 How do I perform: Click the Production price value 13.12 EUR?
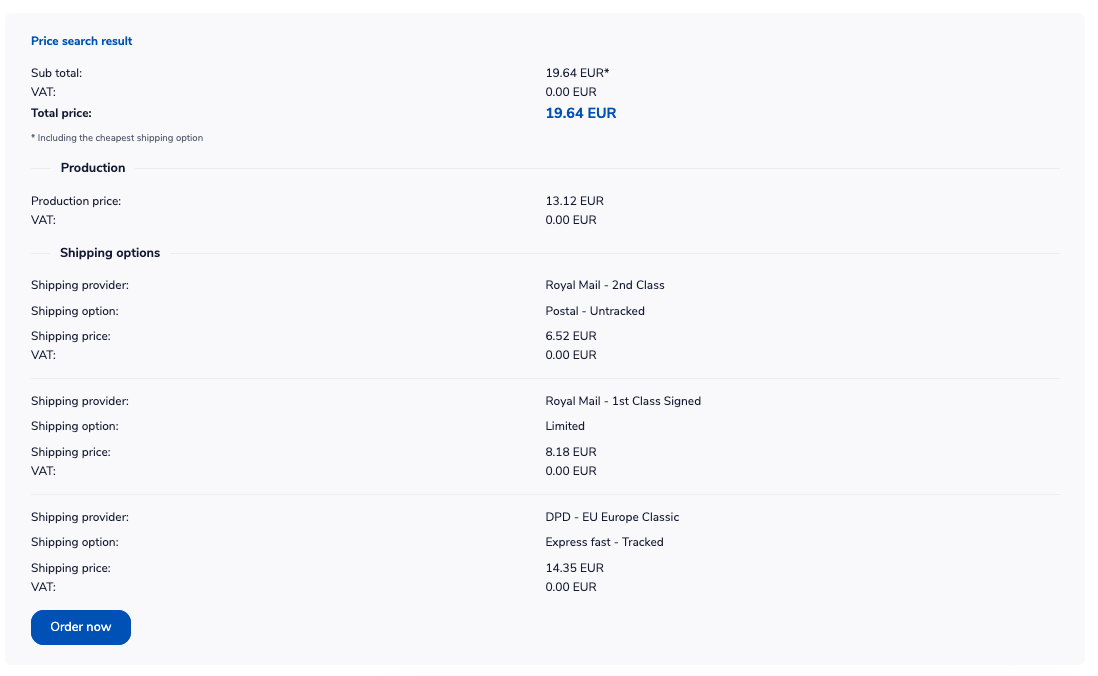573,200
